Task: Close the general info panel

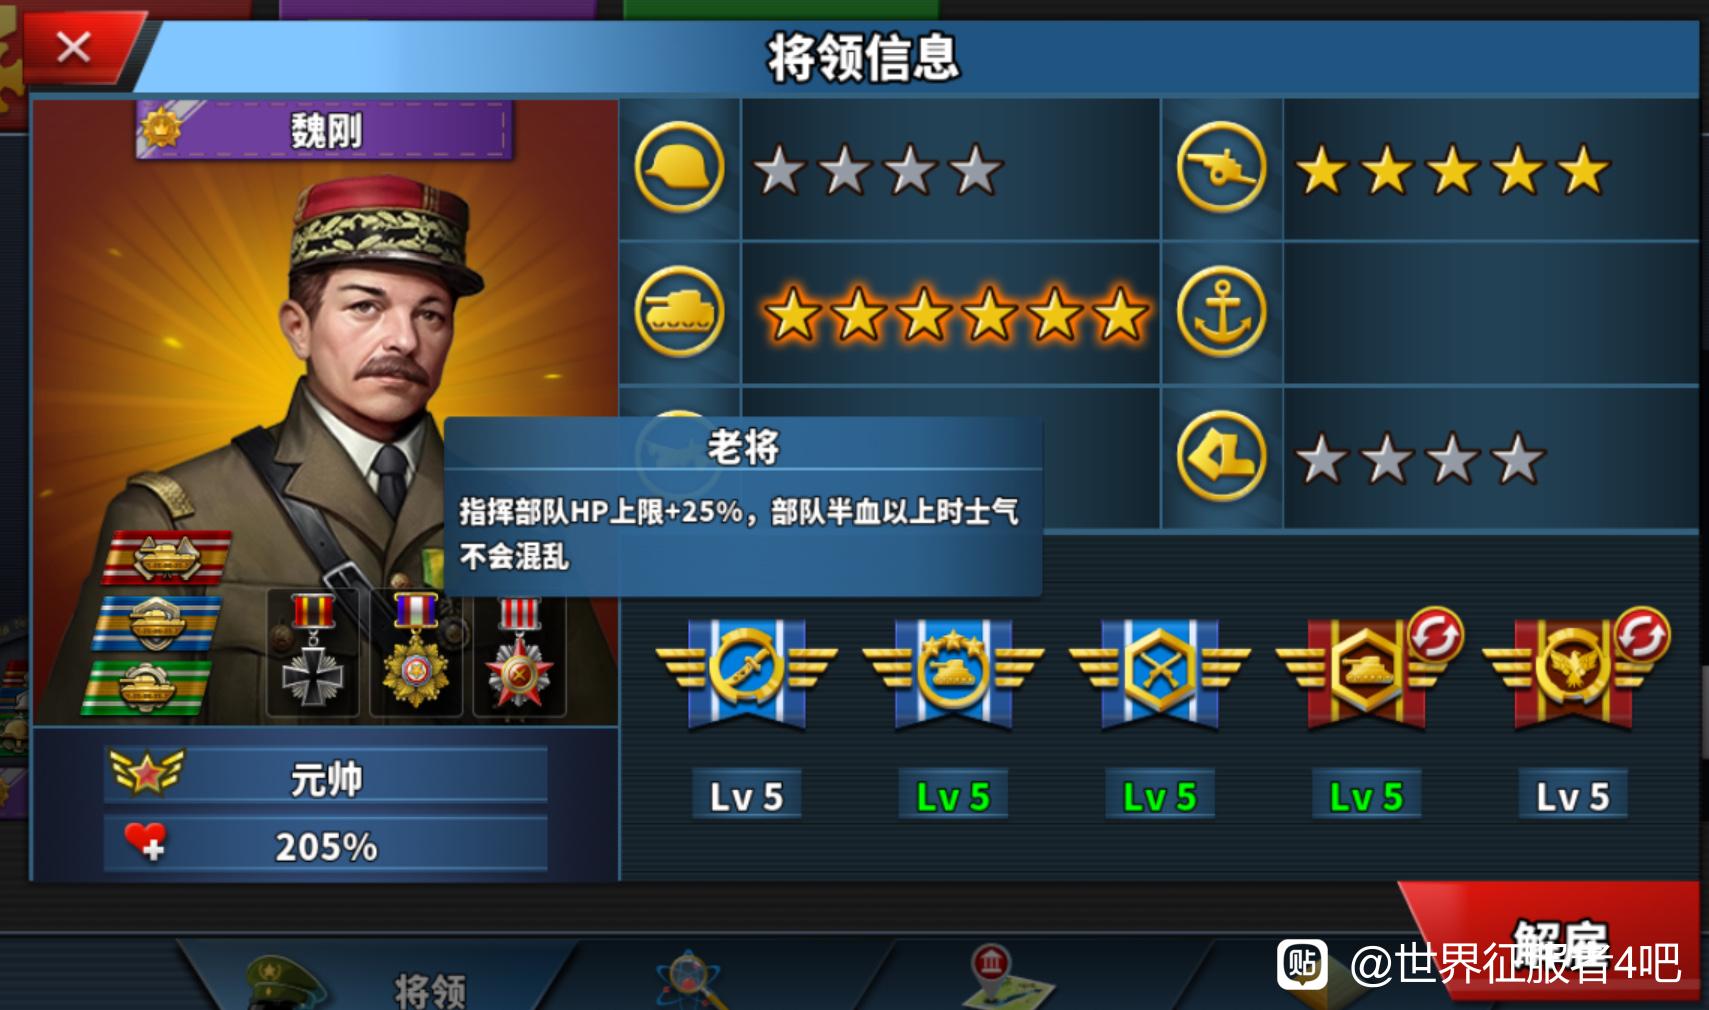Action: 75,46
